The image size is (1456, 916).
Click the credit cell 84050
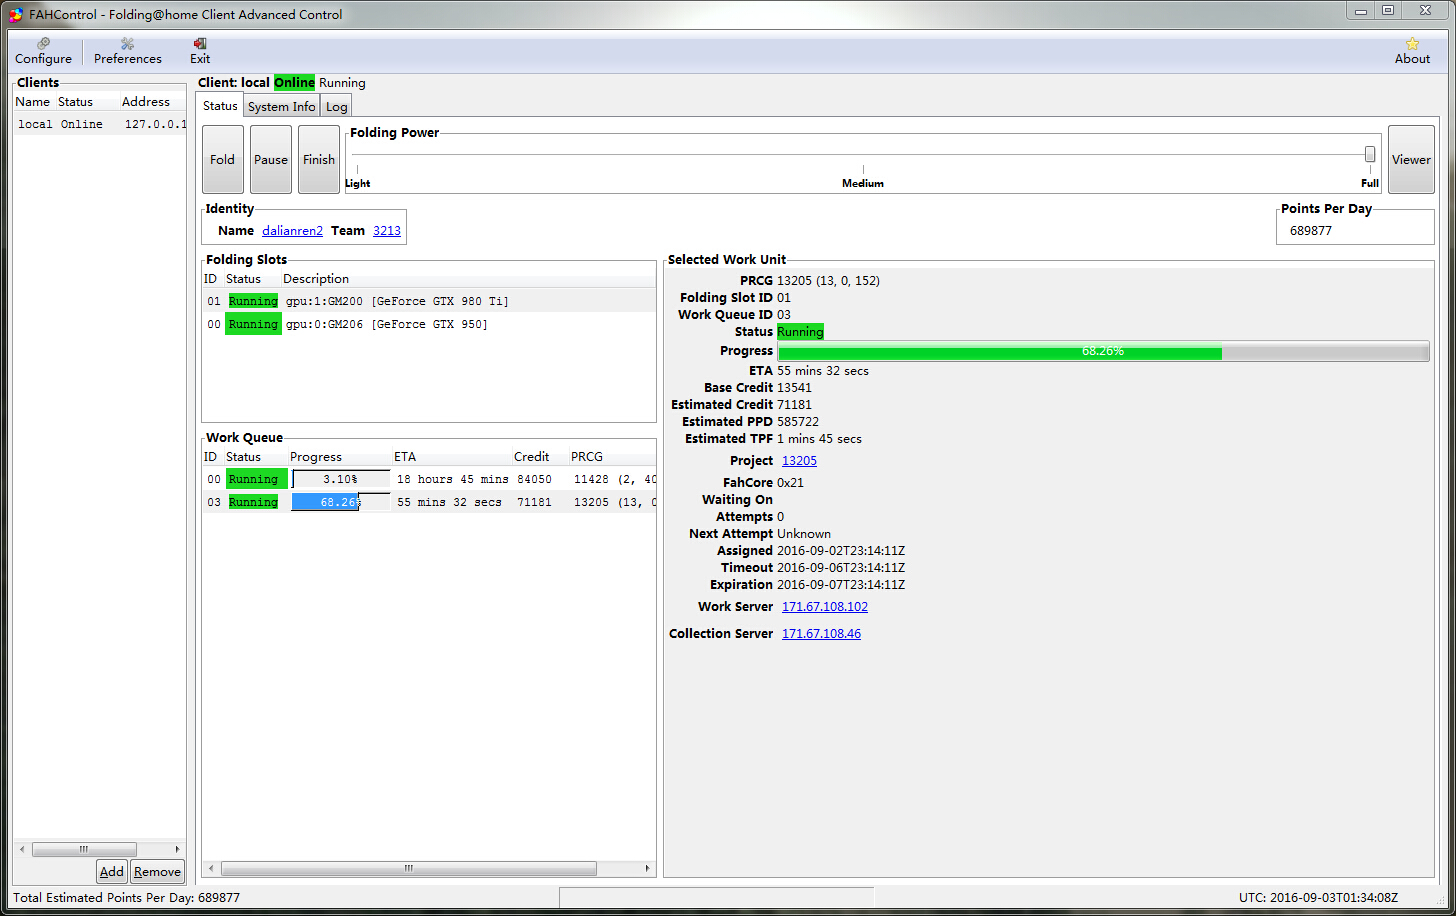535,479
